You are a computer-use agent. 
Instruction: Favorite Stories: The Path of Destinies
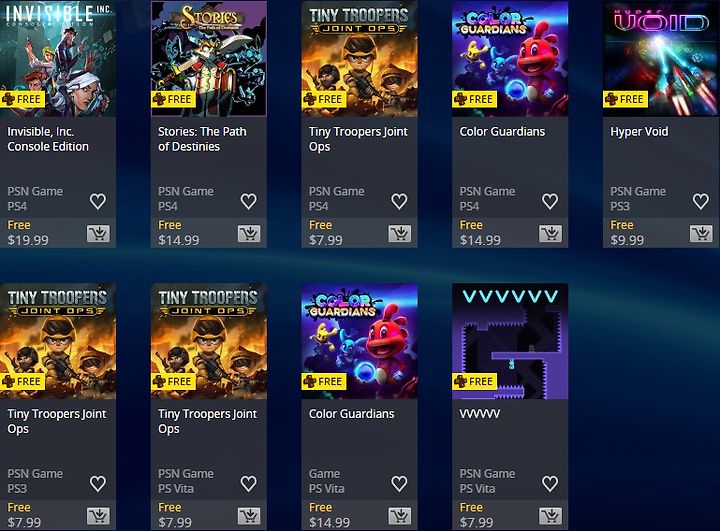(x=248, y=201)
